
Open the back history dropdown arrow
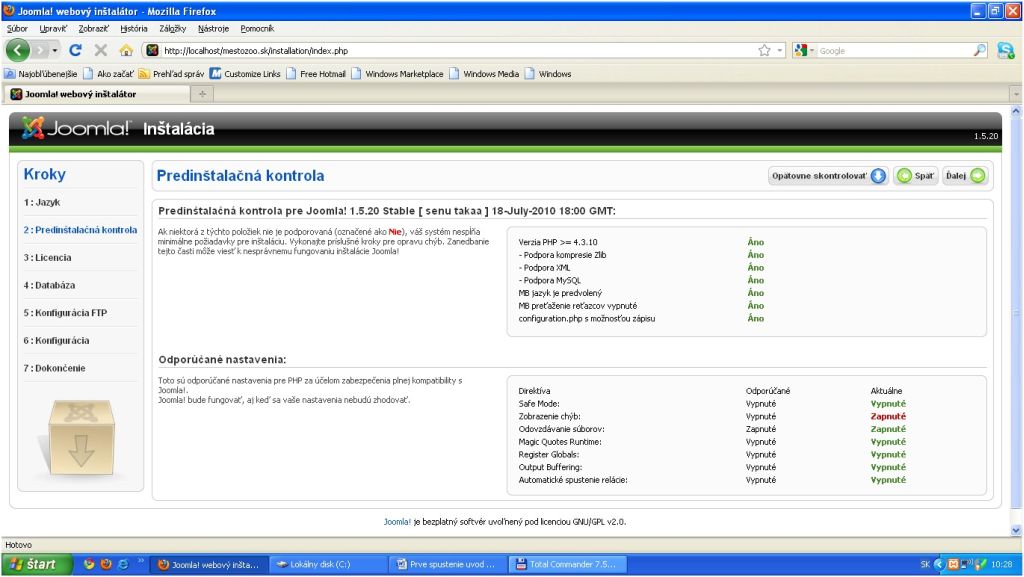click(x=55, y=50)
